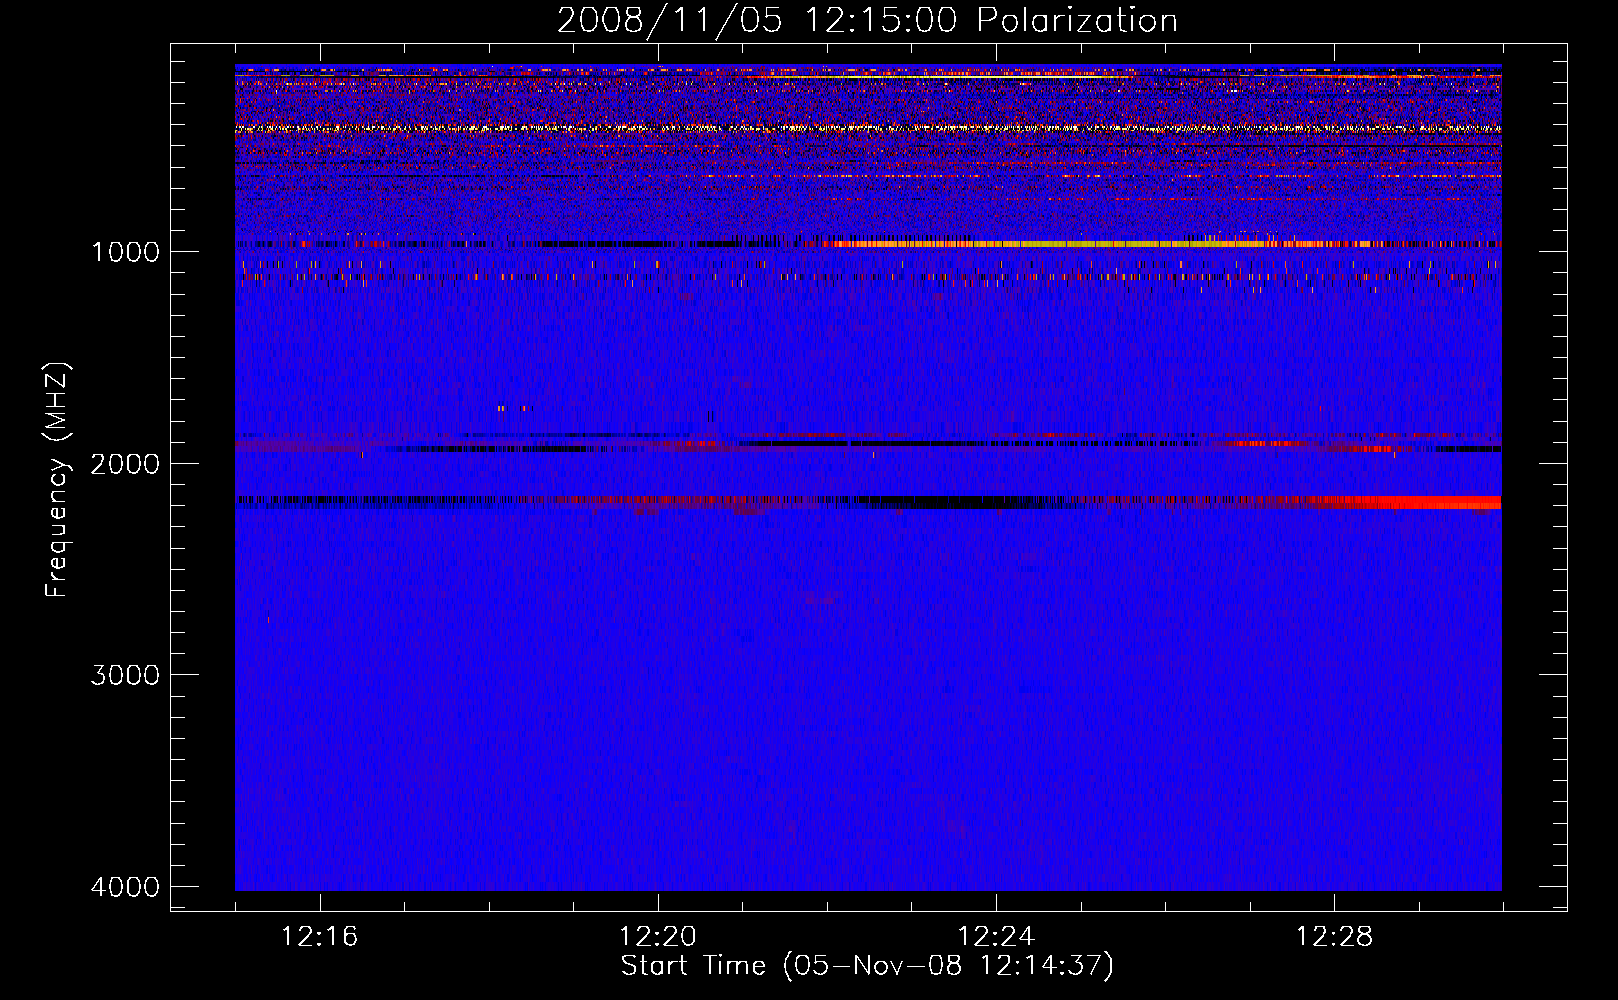Click the 4000 frequency axis label
The image size is (1618, 1000).
pos(125,887)
